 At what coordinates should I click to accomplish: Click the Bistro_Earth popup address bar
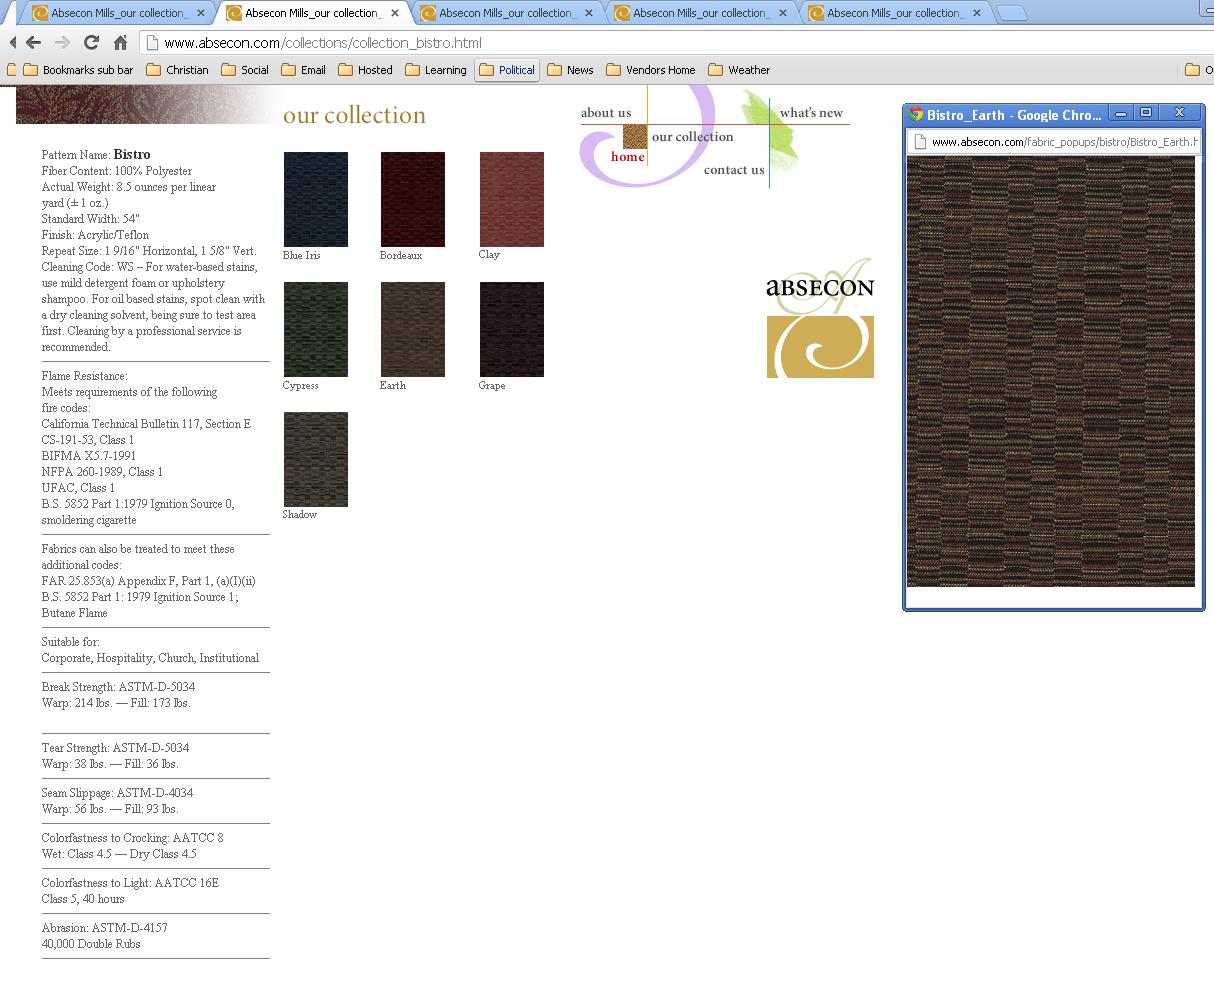coord(1053,141)
